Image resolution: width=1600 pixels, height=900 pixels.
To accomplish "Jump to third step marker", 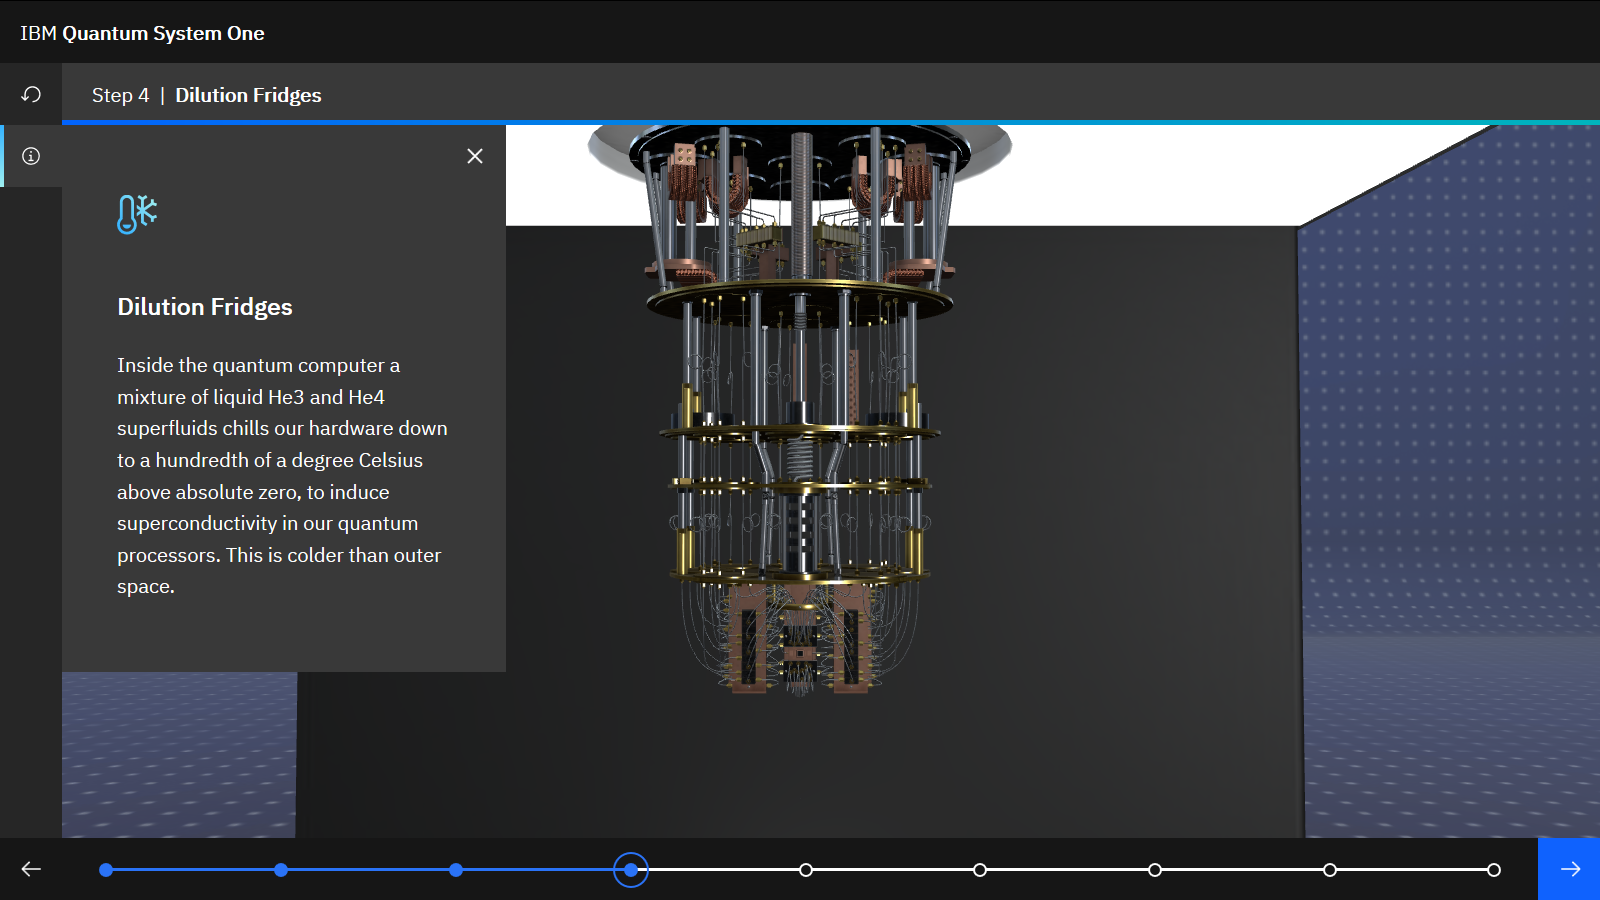I will [x=456, y=870].
